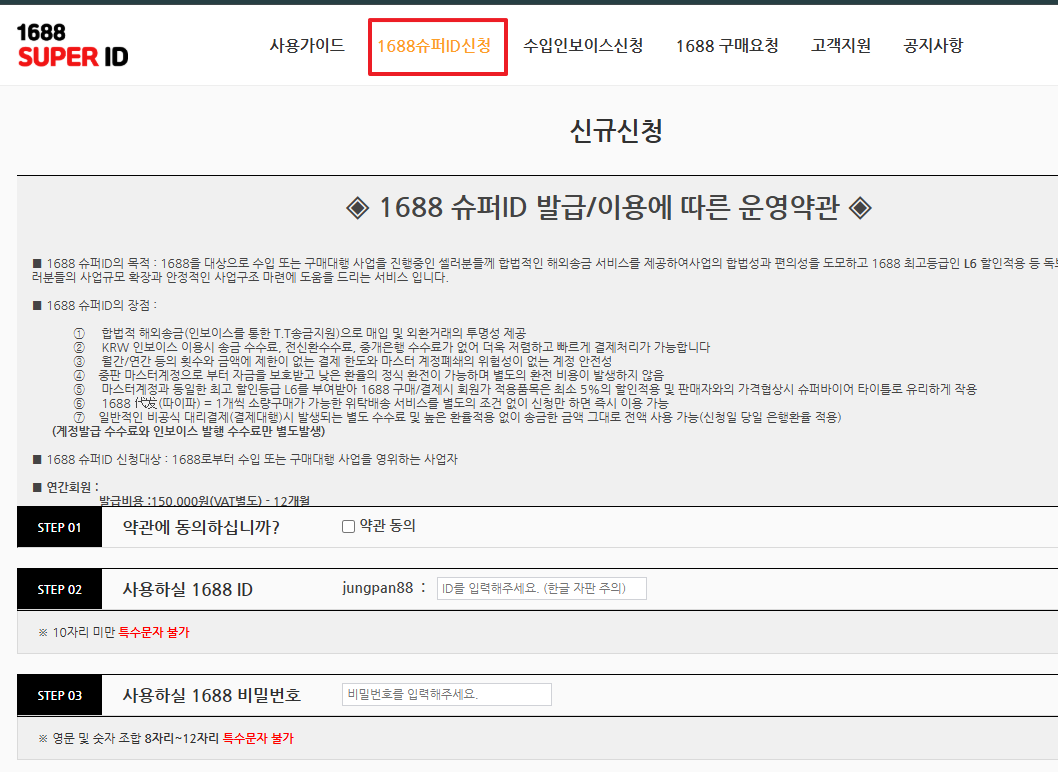This screenshot has width=1058, height=772.
Task: Open the 사용가이드 menu
Action: click(x=307, y=45)
